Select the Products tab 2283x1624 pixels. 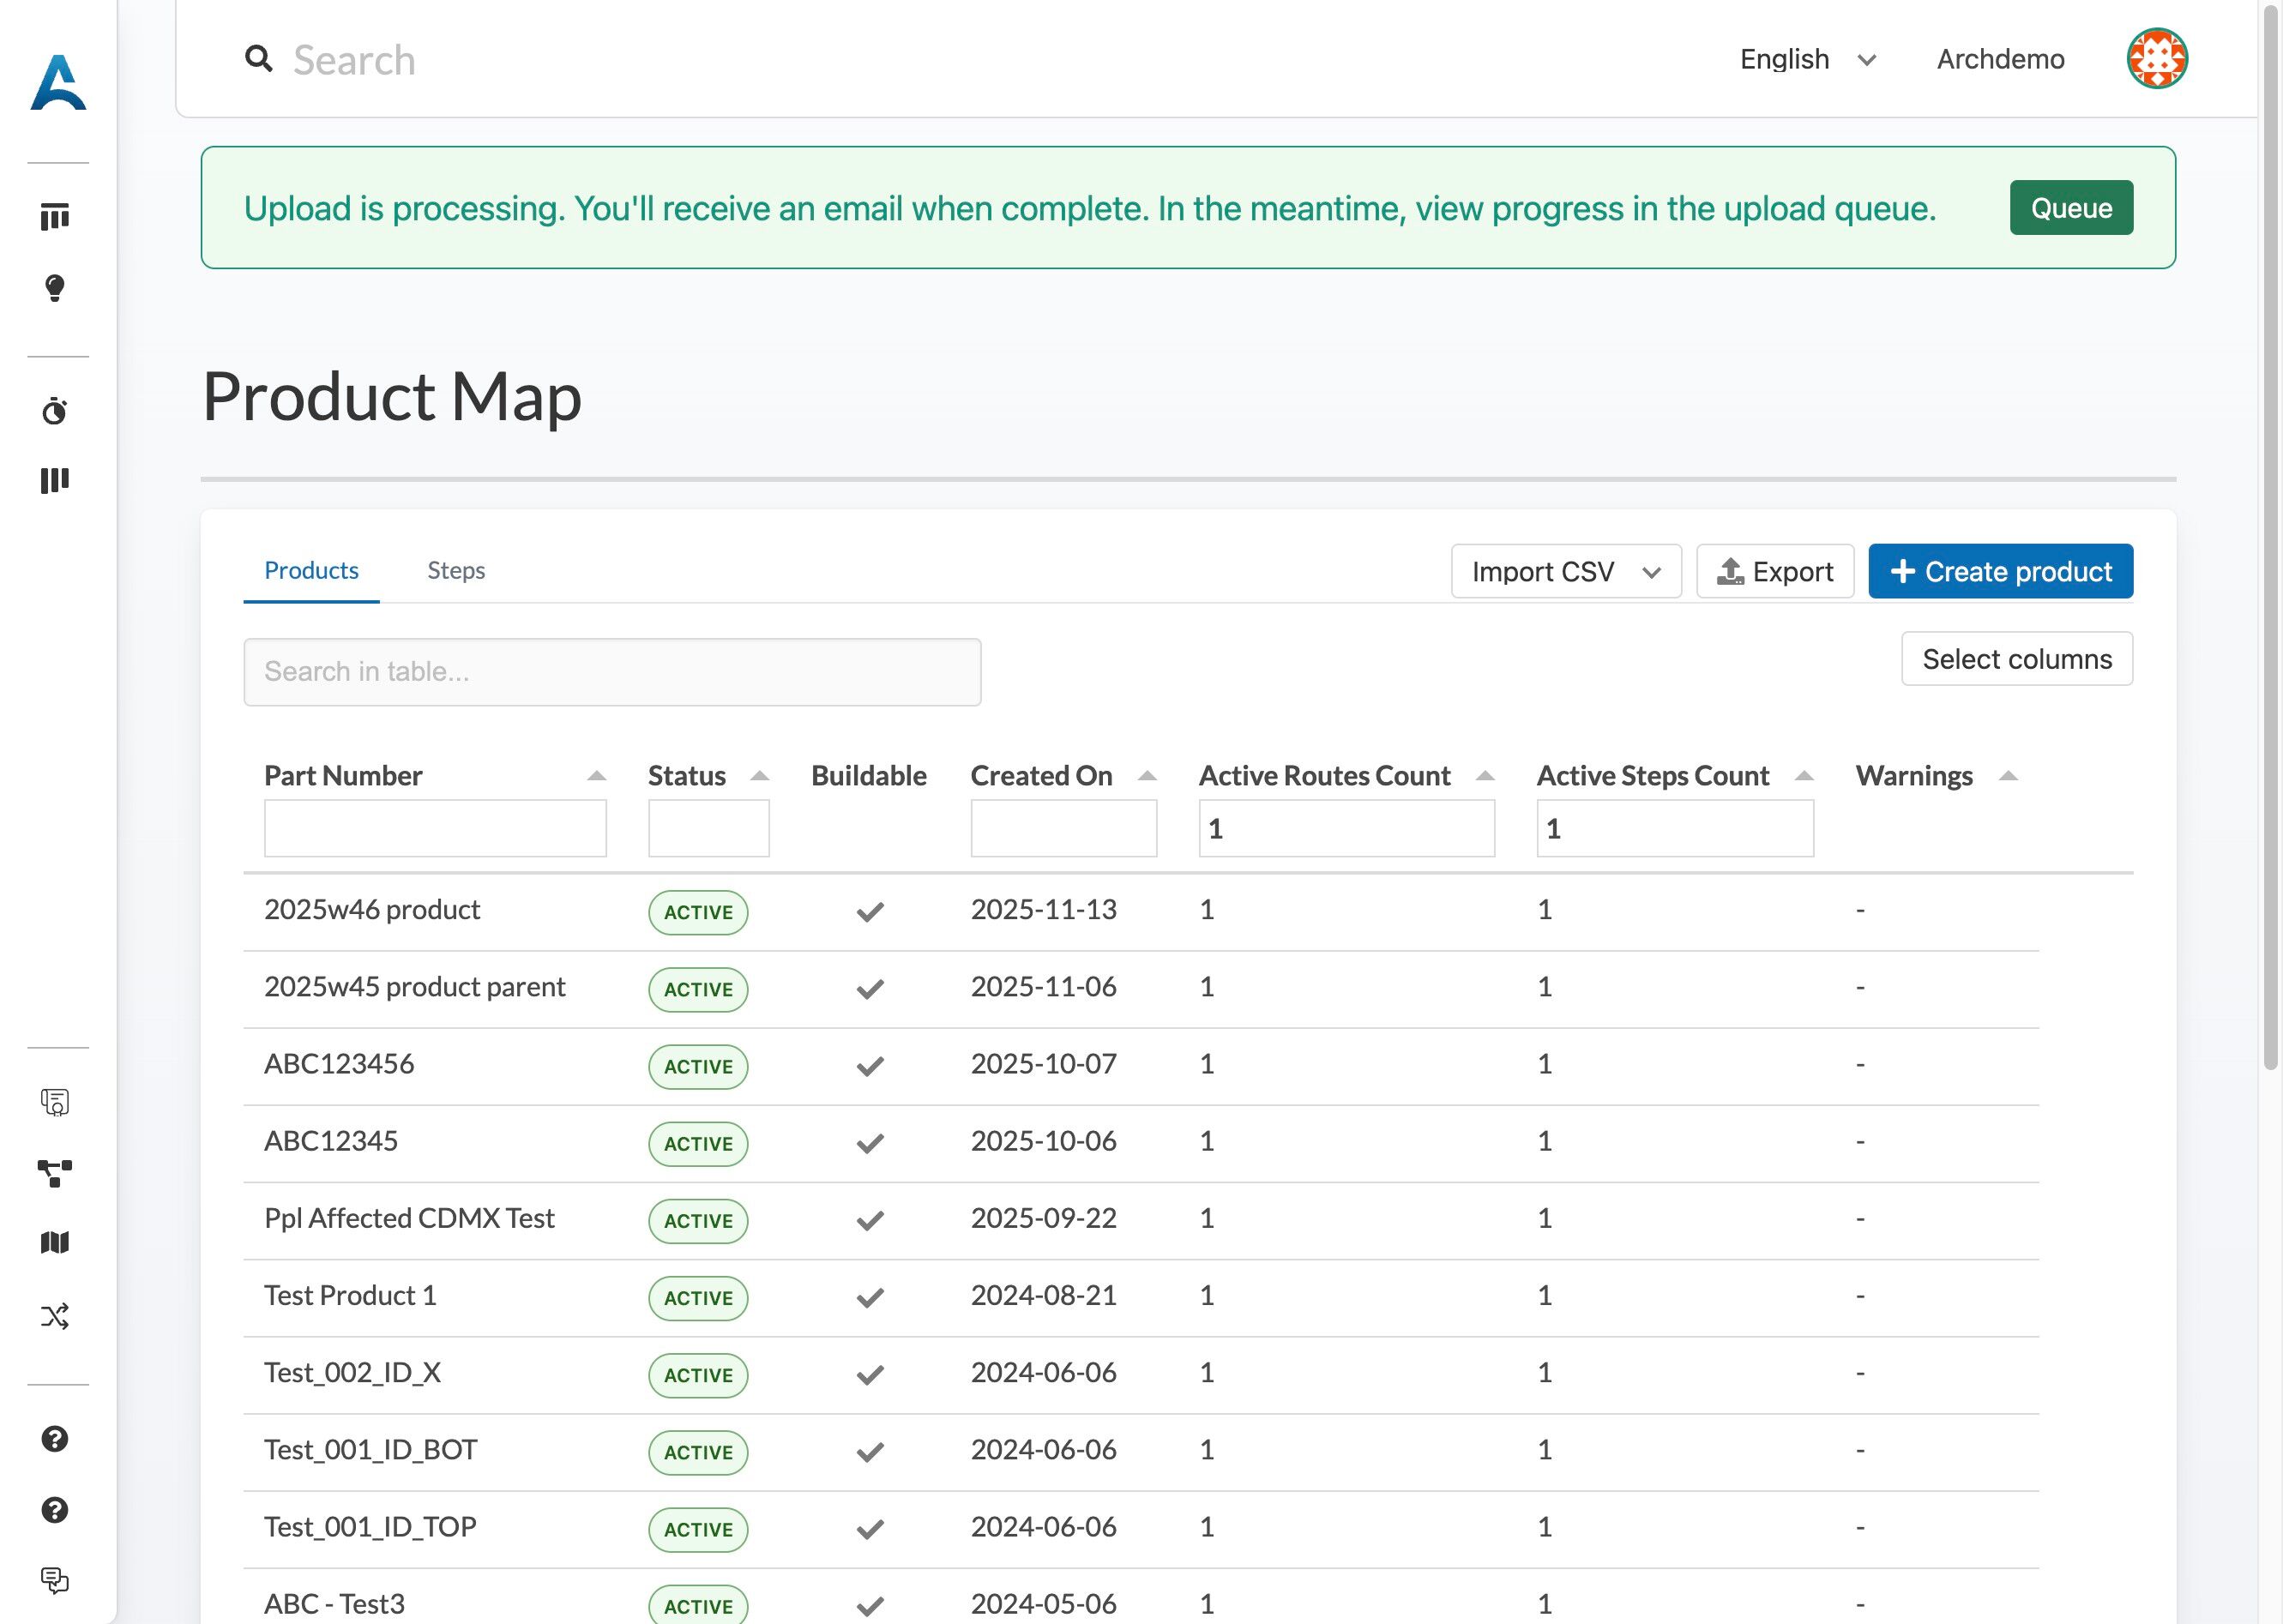(311, 570)
